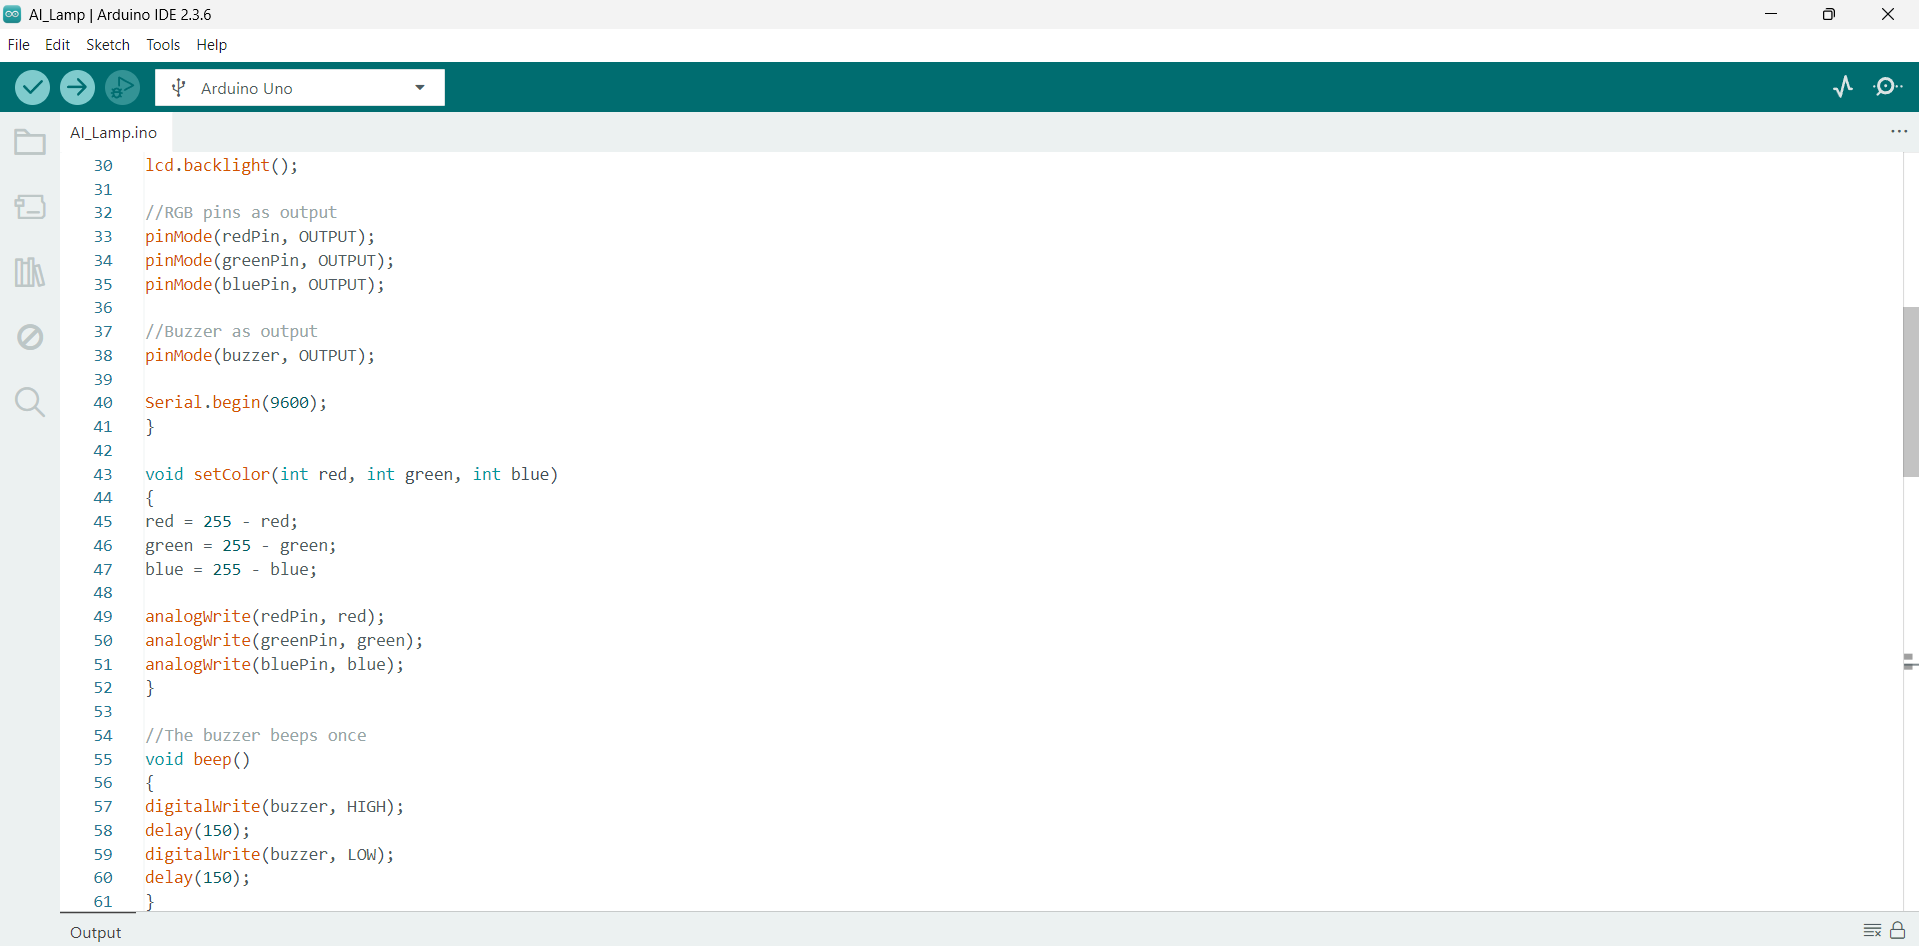Viewport: 1919px width, 946px height.
Task: Click the line 'analogWrite(greenPin, green);'
Action: point(284,640)
